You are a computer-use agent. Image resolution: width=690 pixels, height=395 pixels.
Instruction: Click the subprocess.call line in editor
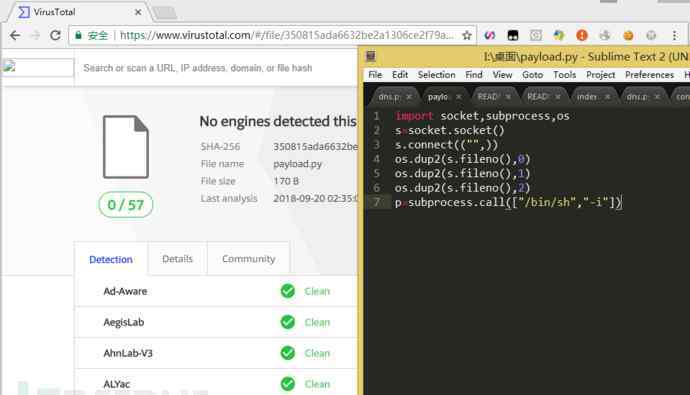(x=508, y=202)
